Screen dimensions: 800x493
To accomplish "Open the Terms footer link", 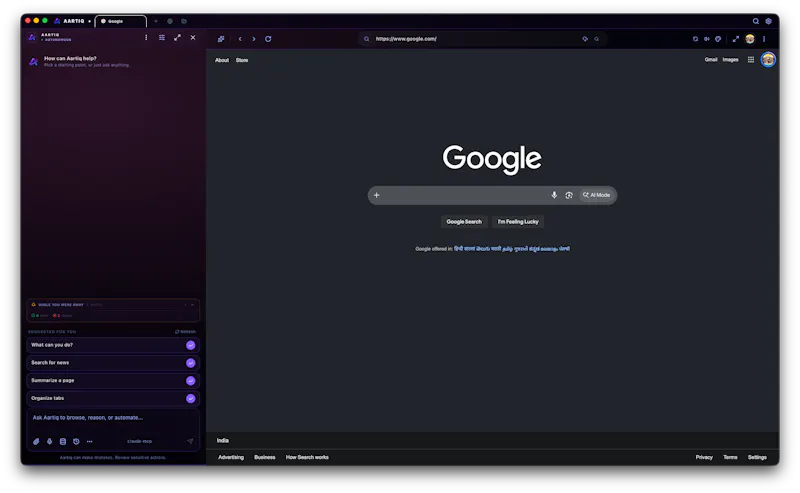I will 730,457.
